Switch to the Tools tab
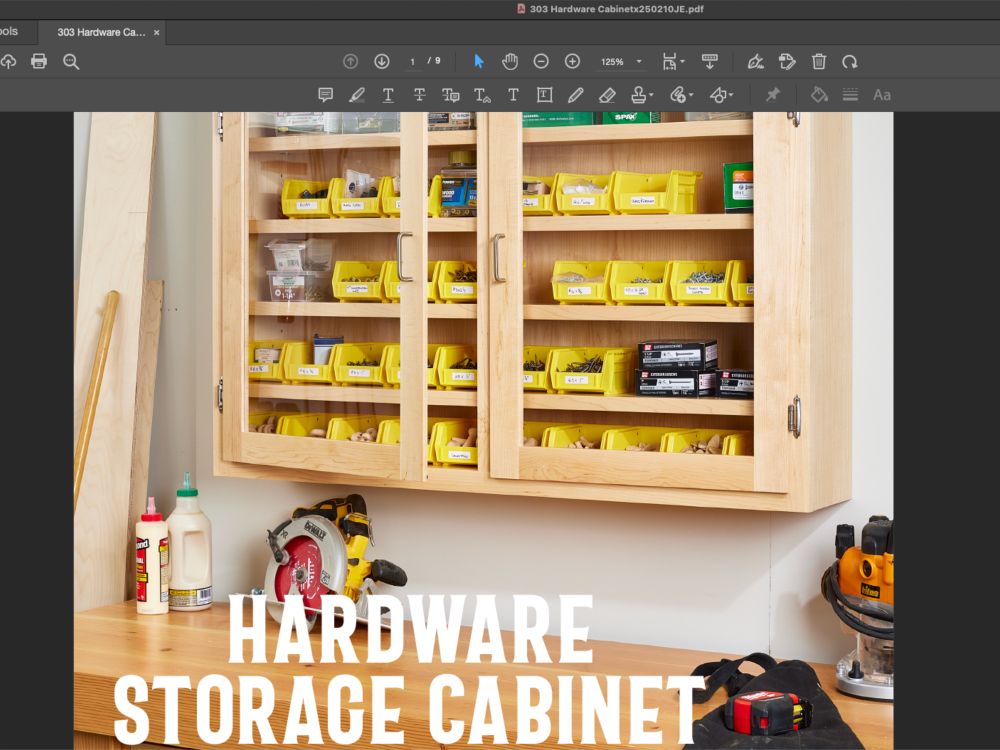 pyautogui.click(x=9, y=31)
